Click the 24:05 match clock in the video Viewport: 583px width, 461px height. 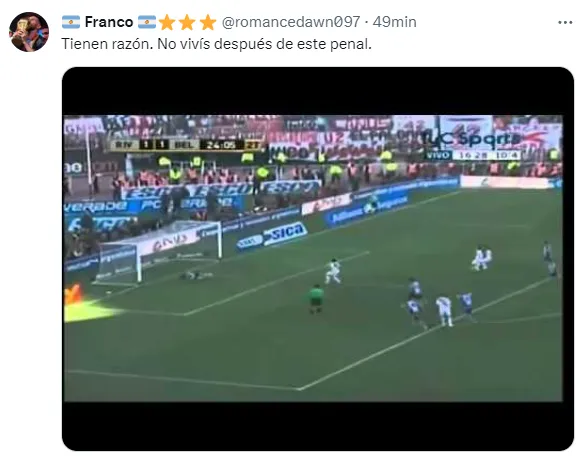(221, 145)
